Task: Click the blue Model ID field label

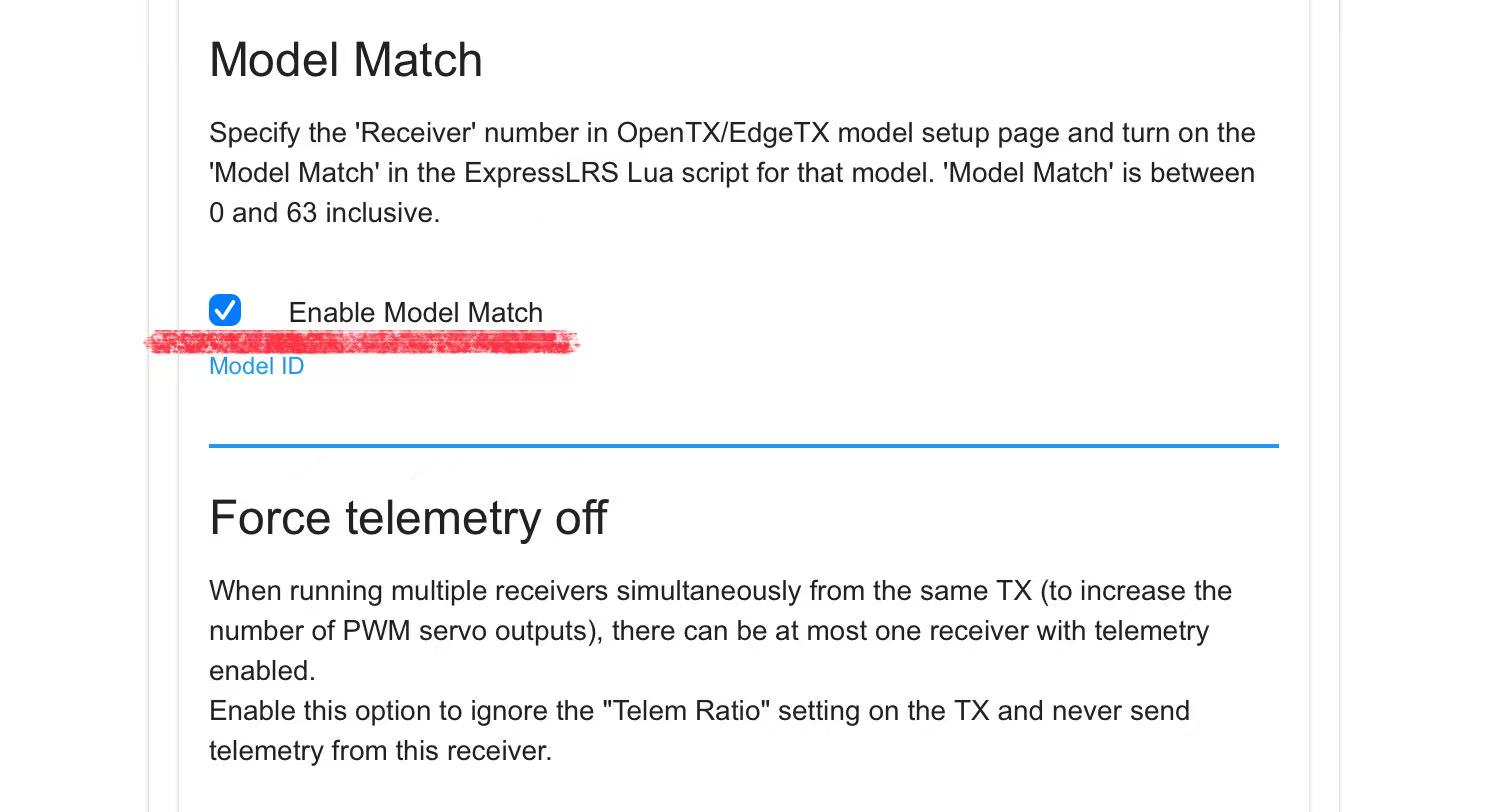Action: click(256, 367)
